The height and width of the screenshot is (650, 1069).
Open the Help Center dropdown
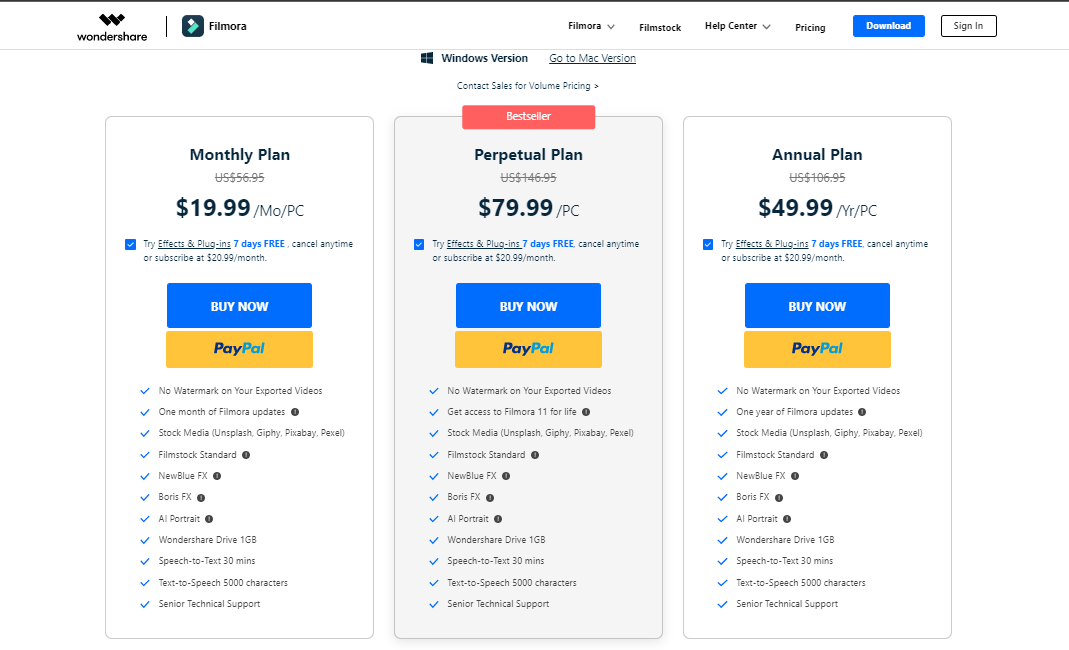point(737,26)
